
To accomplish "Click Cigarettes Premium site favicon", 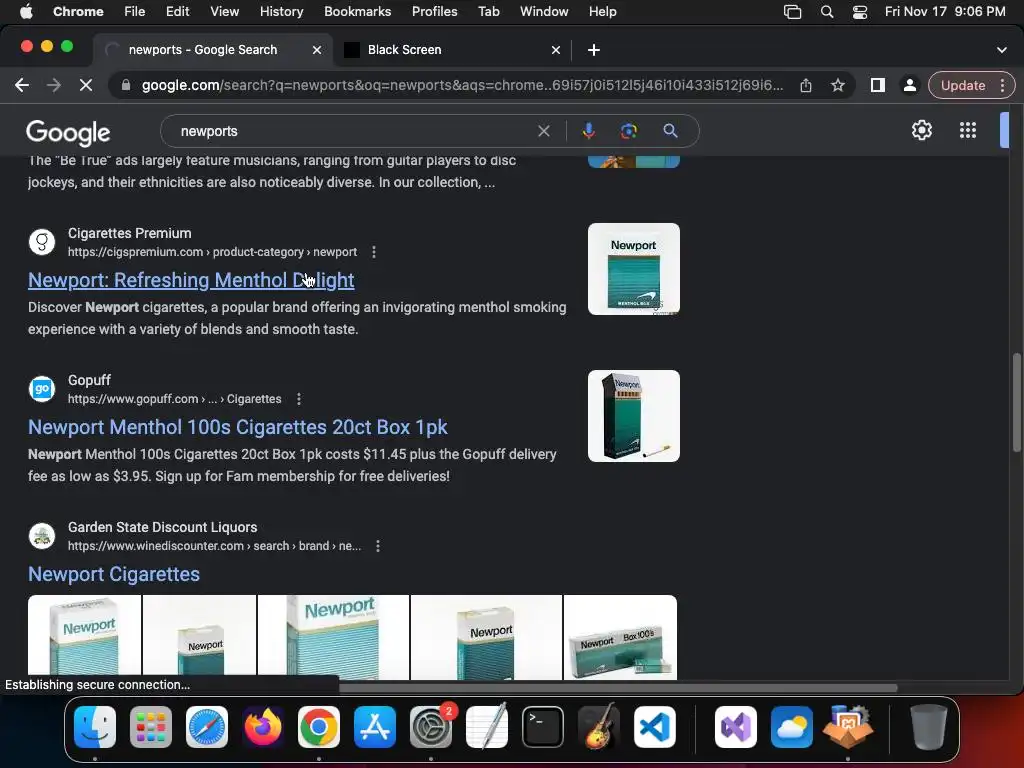I will click(42, 242).
